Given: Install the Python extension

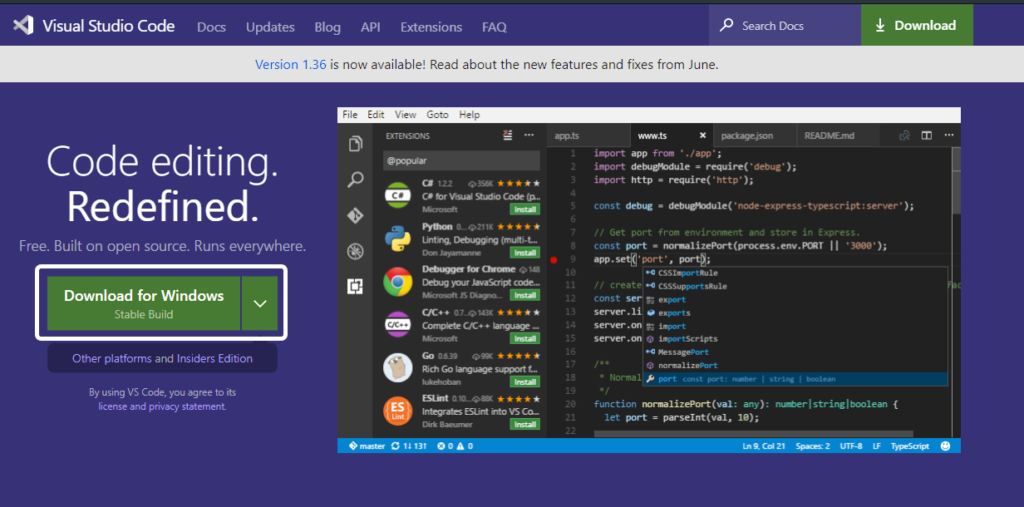Looking at the screenshot, I should 524,252.
